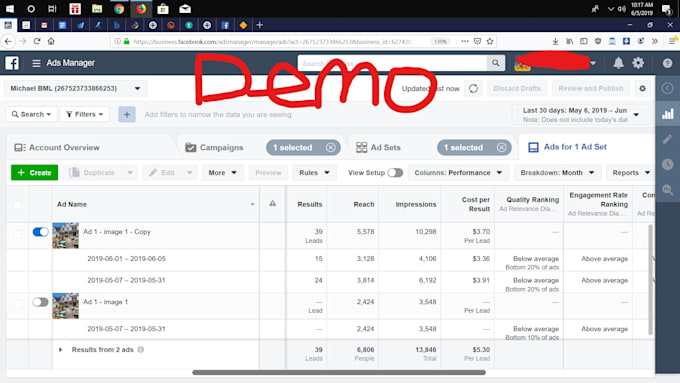The image size is (680, 383).
Task: Open the Search dropdown
Action: (31, 115)
